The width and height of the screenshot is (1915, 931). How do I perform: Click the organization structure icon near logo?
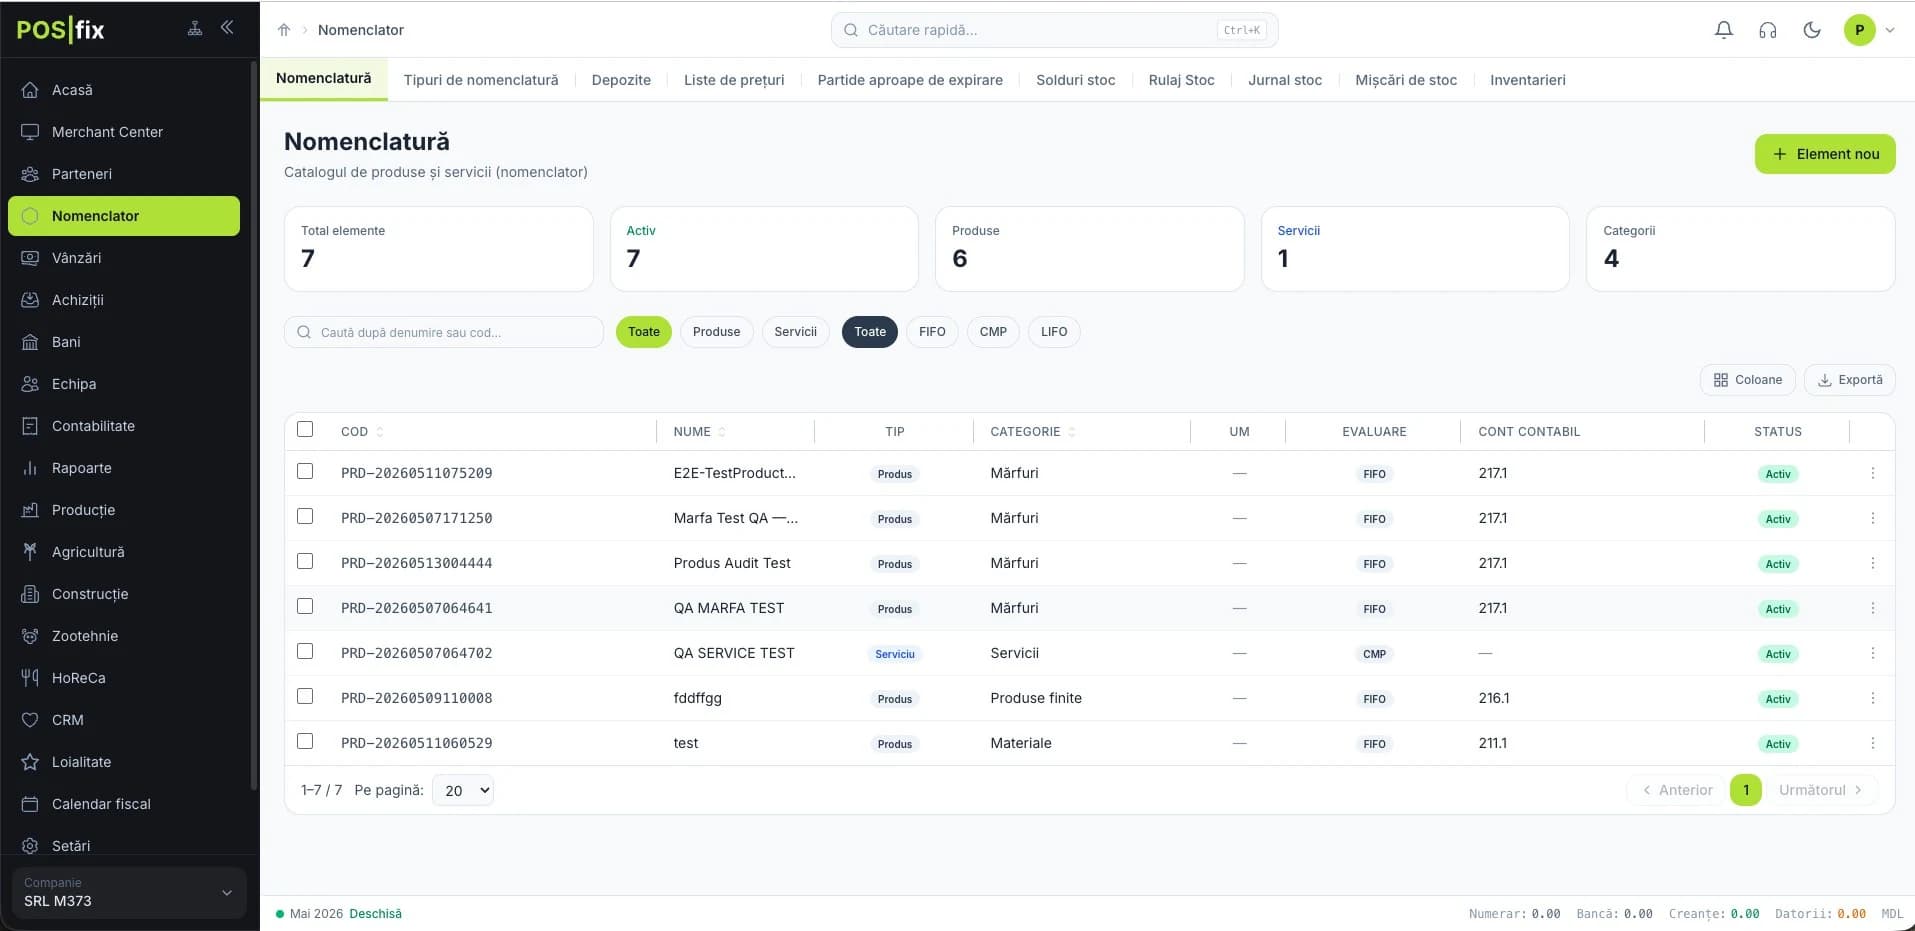click(x=195, y=28)
